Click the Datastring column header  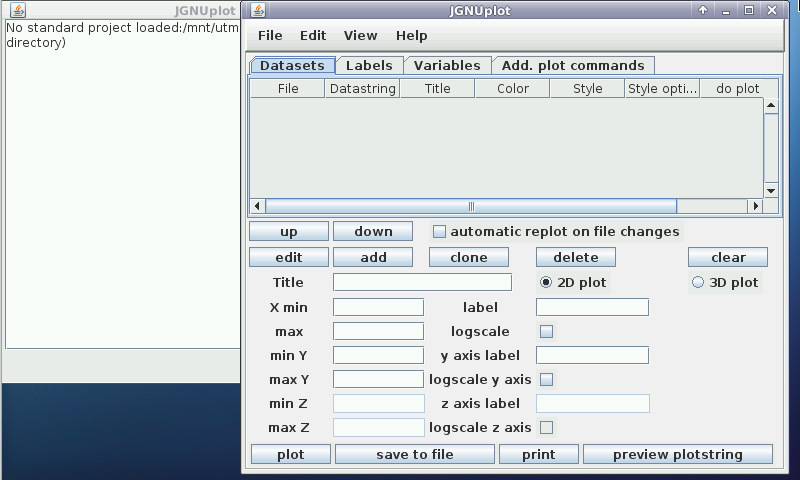[x=363, y=88]
